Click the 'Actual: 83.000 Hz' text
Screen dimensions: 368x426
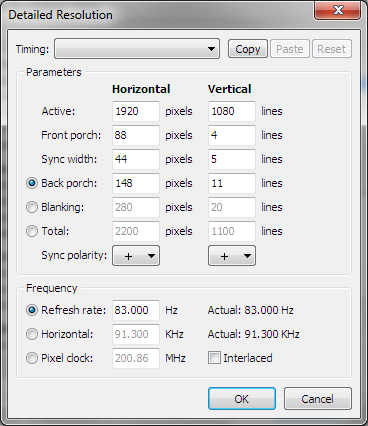(251, 310)
